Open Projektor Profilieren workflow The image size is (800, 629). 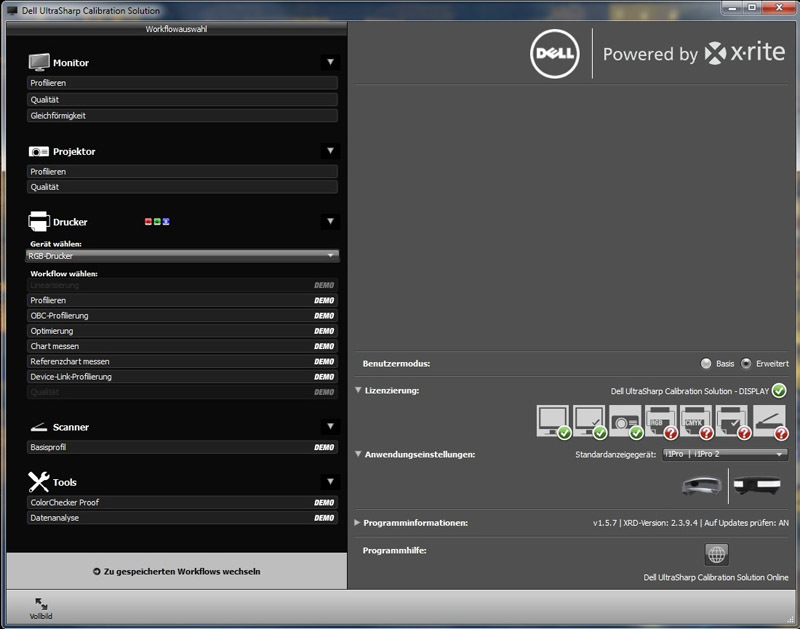(x=182, y=171)
